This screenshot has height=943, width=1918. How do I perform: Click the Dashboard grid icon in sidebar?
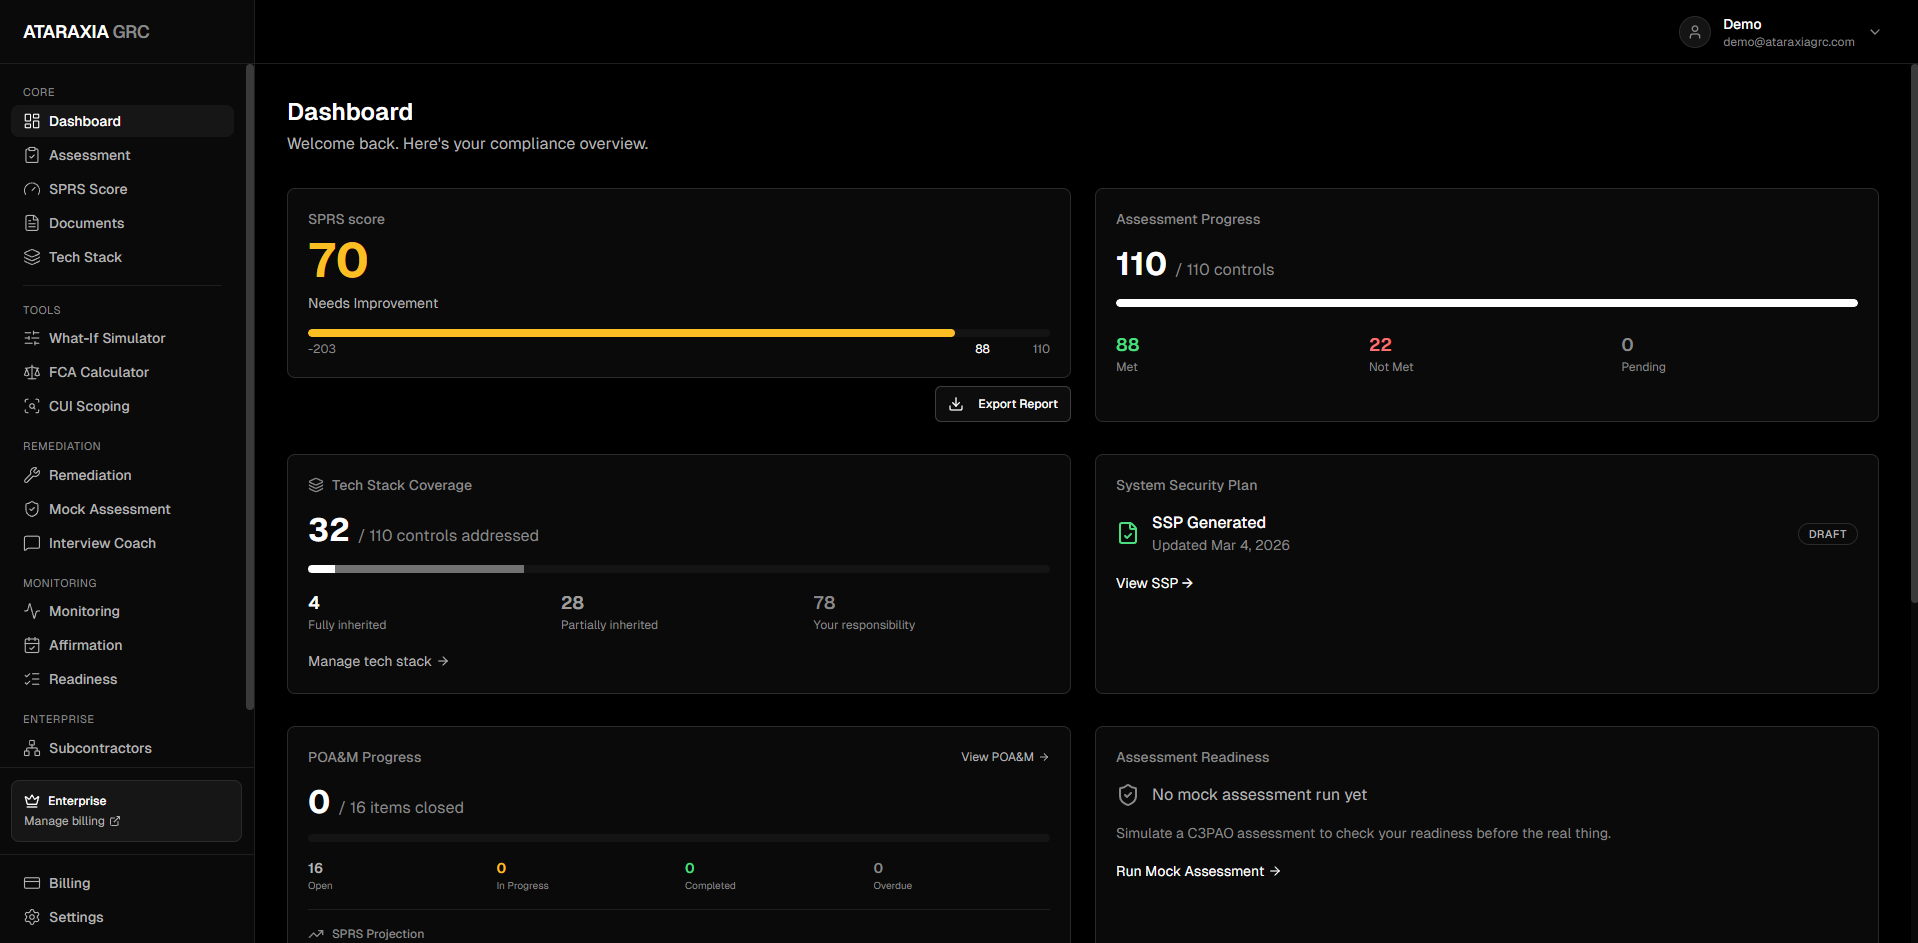click(x=32, y=121)
